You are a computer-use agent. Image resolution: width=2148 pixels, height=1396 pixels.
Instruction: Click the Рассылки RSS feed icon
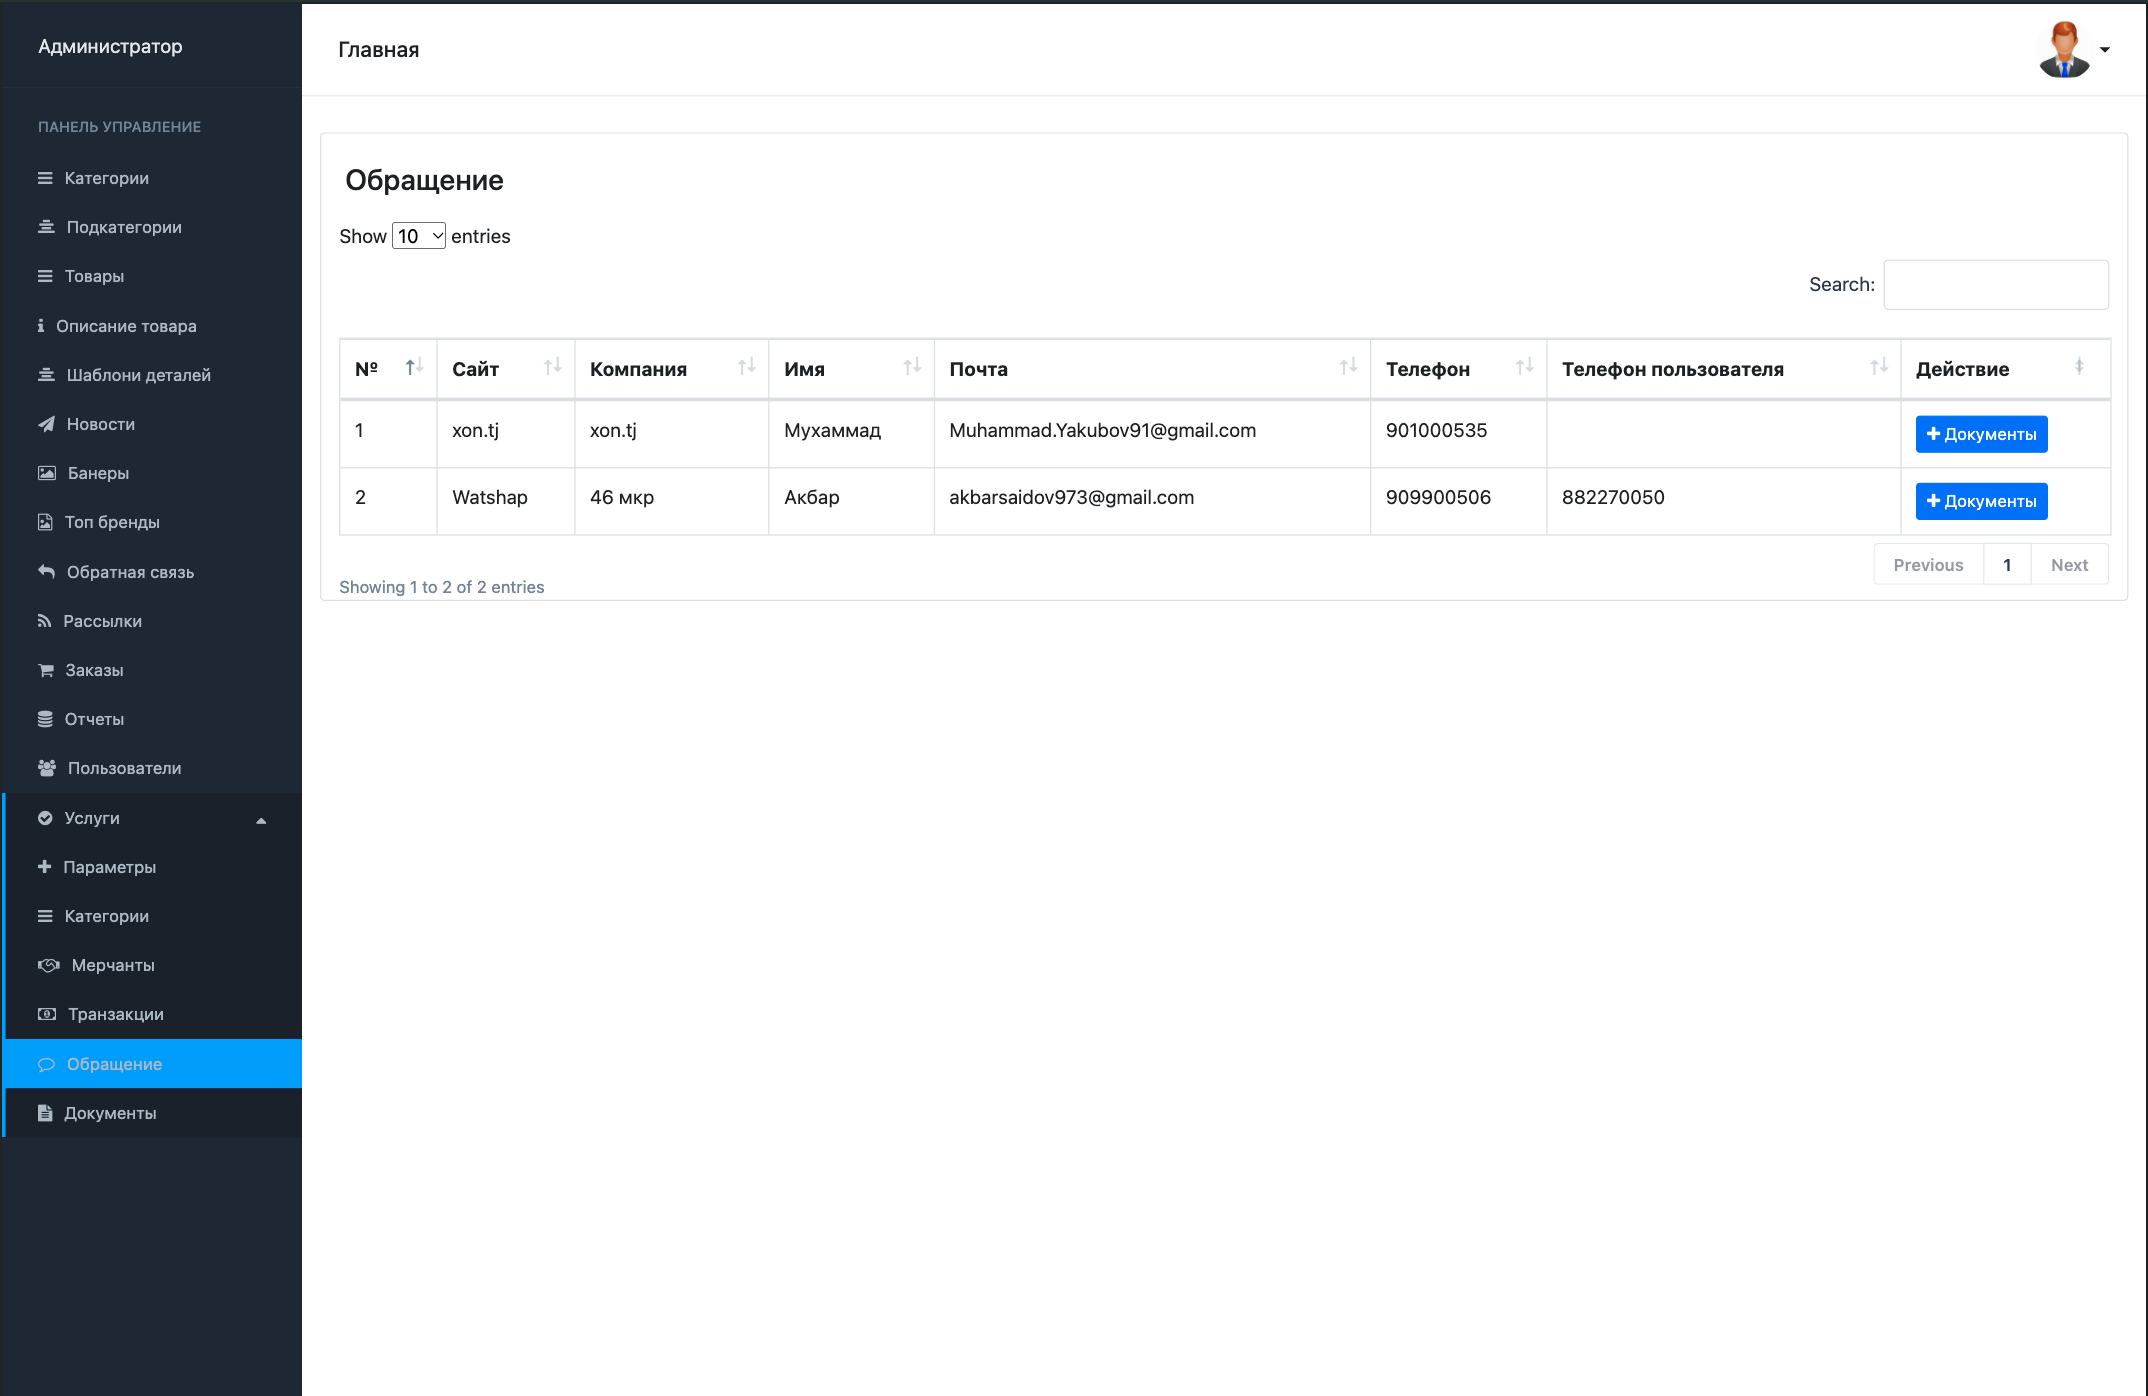[44, 621]
